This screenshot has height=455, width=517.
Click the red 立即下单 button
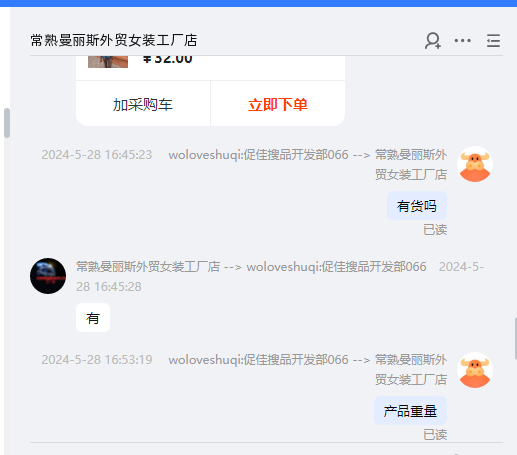click(278, 104)
